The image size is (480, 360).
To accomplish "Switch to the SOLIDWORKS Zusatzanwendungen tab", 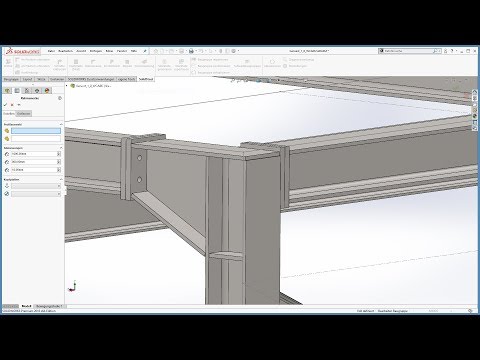I will click(x=91, y=79).
